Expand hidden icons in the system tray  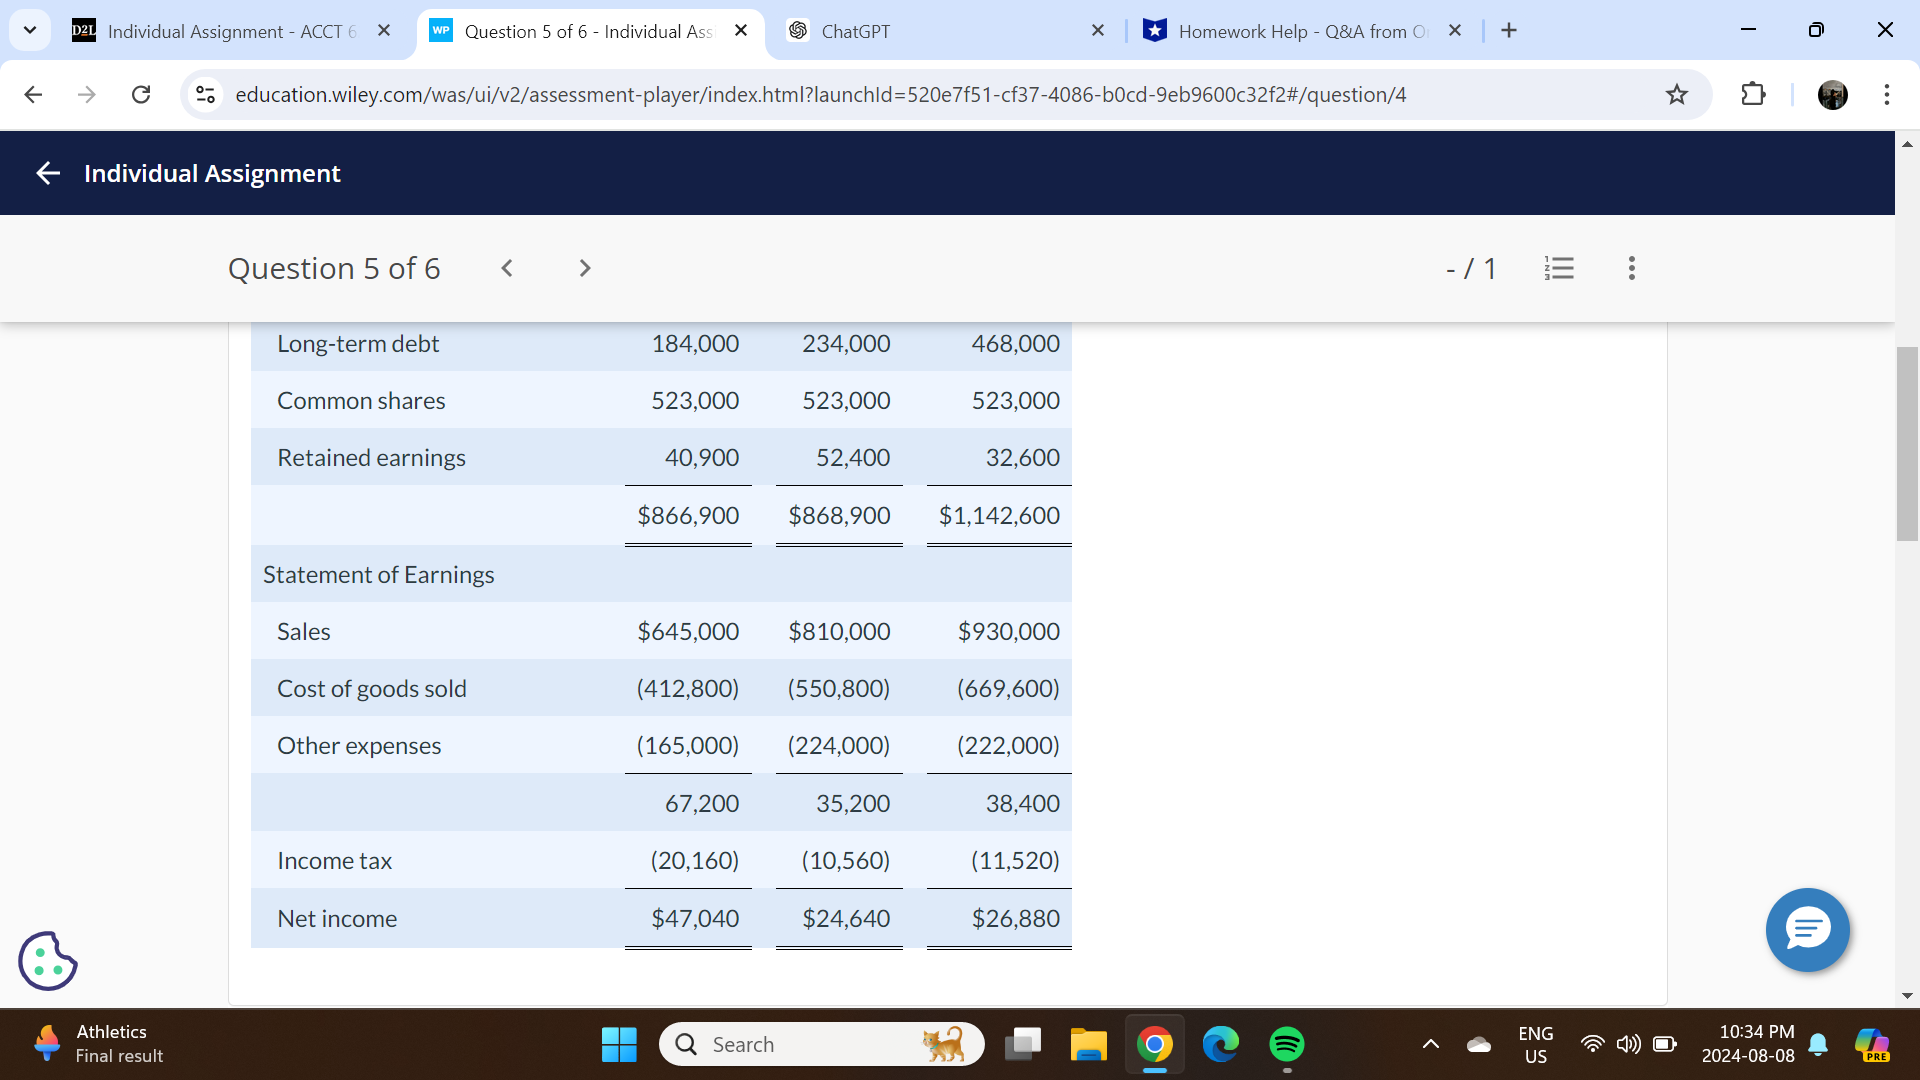[x=1430, y=1044]
